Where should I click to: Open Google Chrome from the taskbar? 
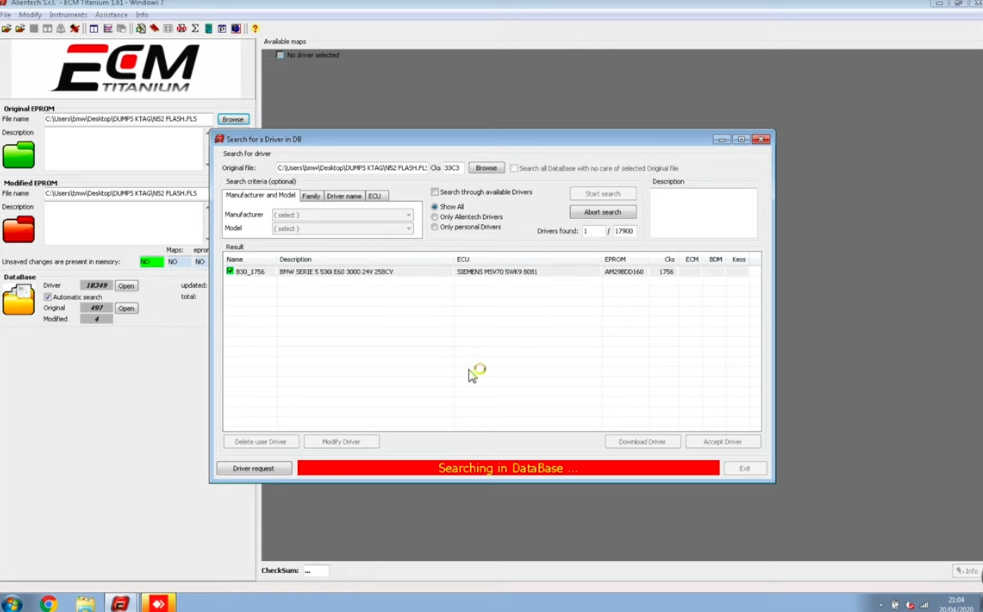pyautogui.click(x=48, y=604)
